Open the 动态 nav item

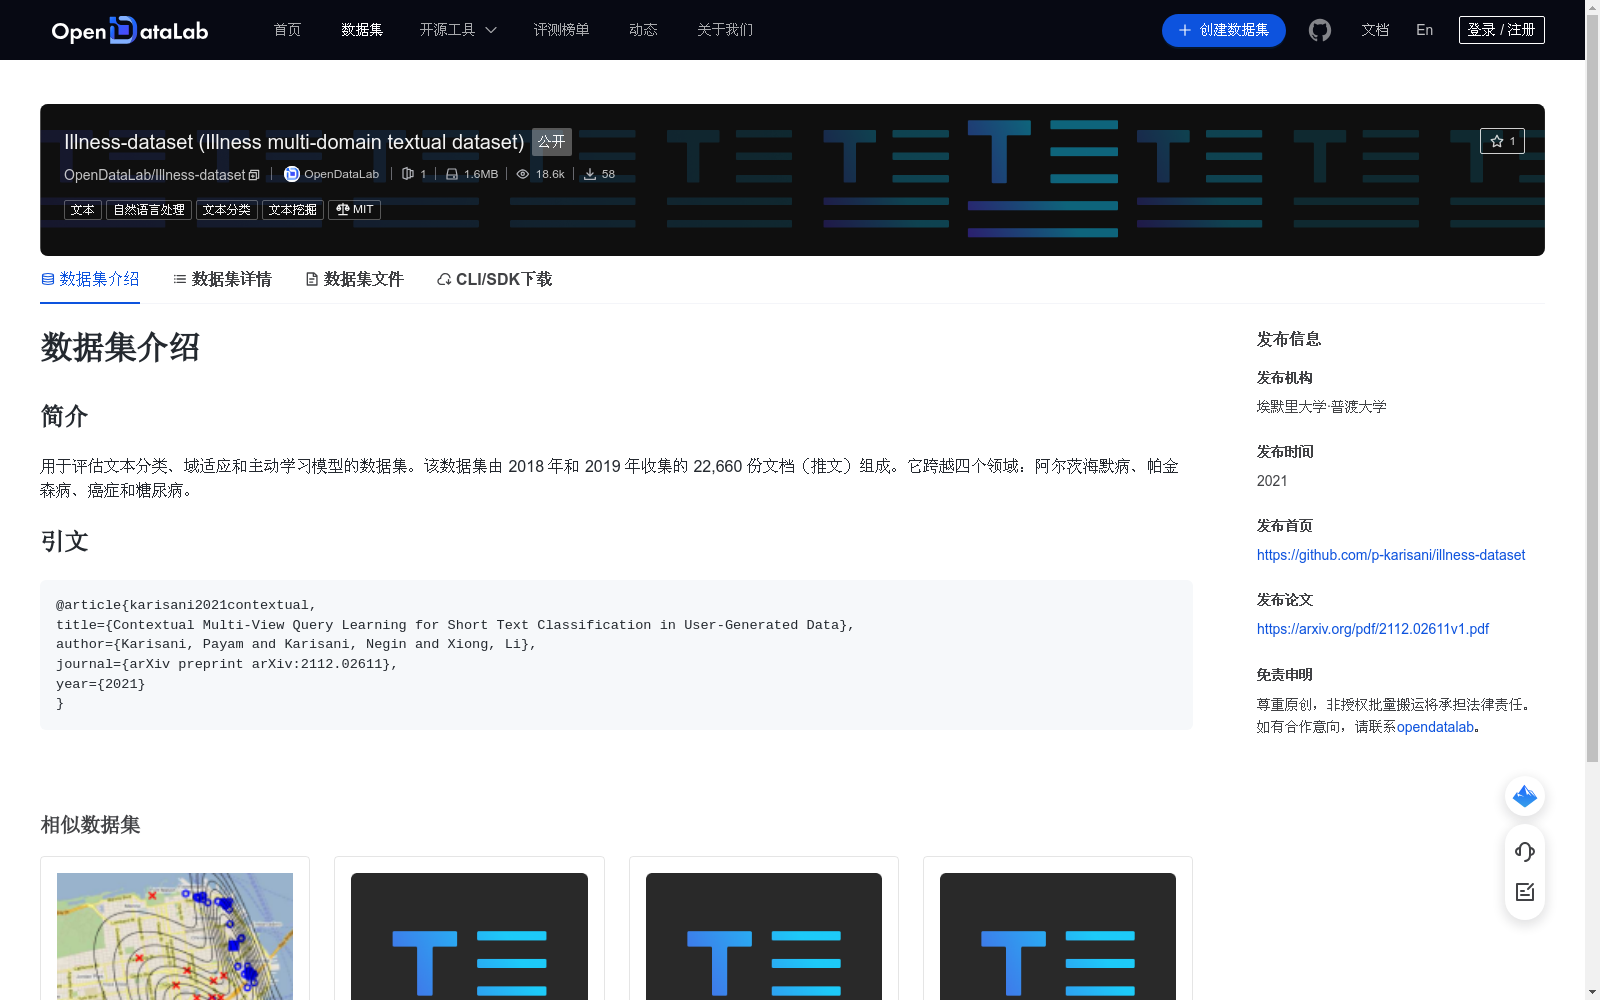[643, 30]
